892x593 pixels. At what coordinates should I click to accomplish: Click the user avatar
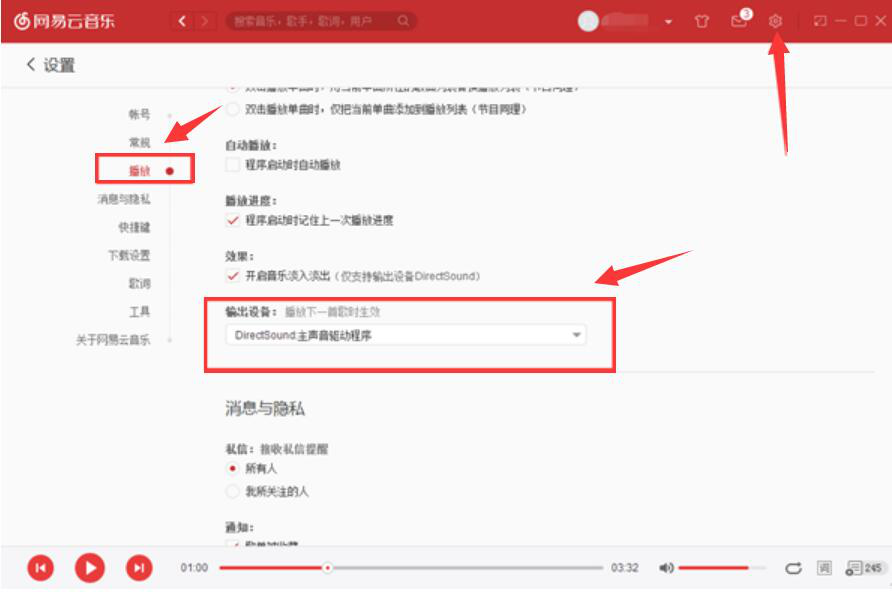[588, 21]
